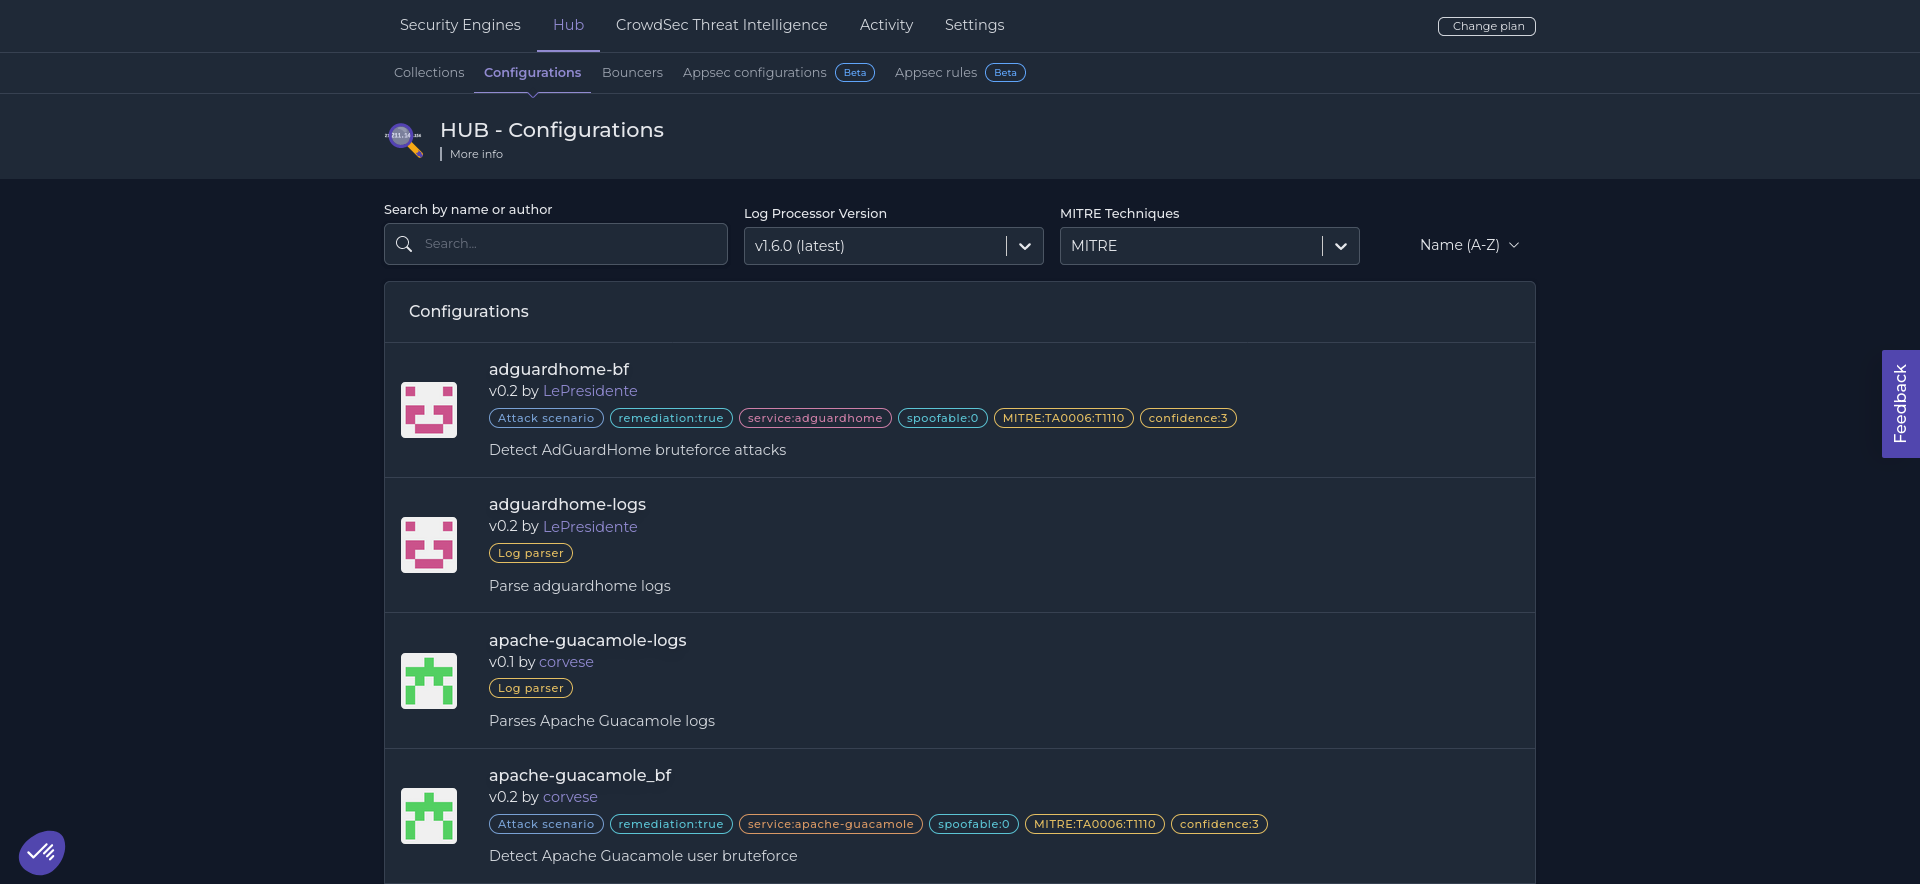The image size is (1920, 884).
Task: Click the purple checkmark widget icon
Action: [x=42, y=853]
